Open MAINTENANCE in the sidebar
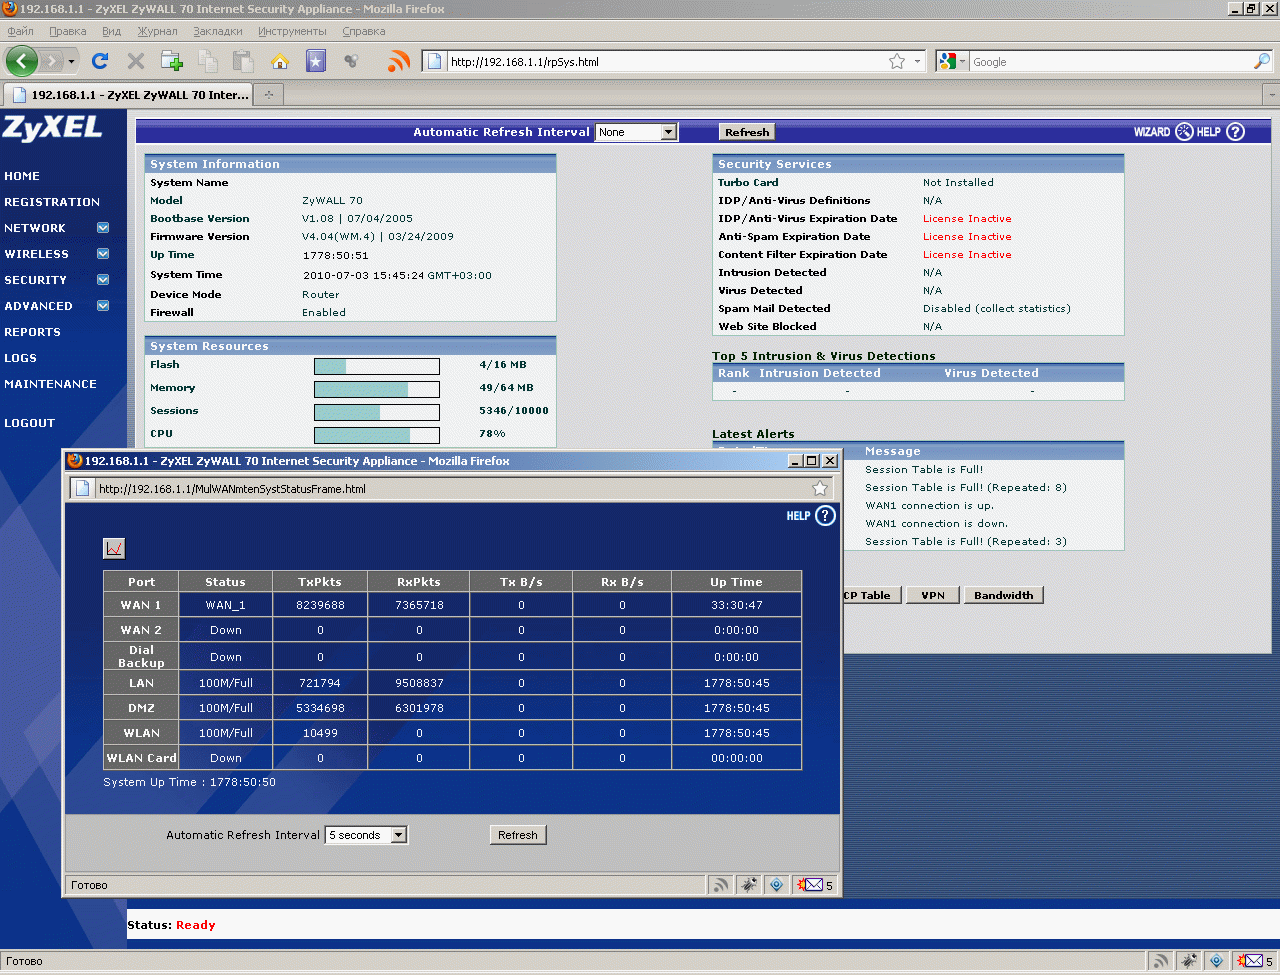This screenshot has width=1280, height=975. pyautogui.click(x=50, y=384)
